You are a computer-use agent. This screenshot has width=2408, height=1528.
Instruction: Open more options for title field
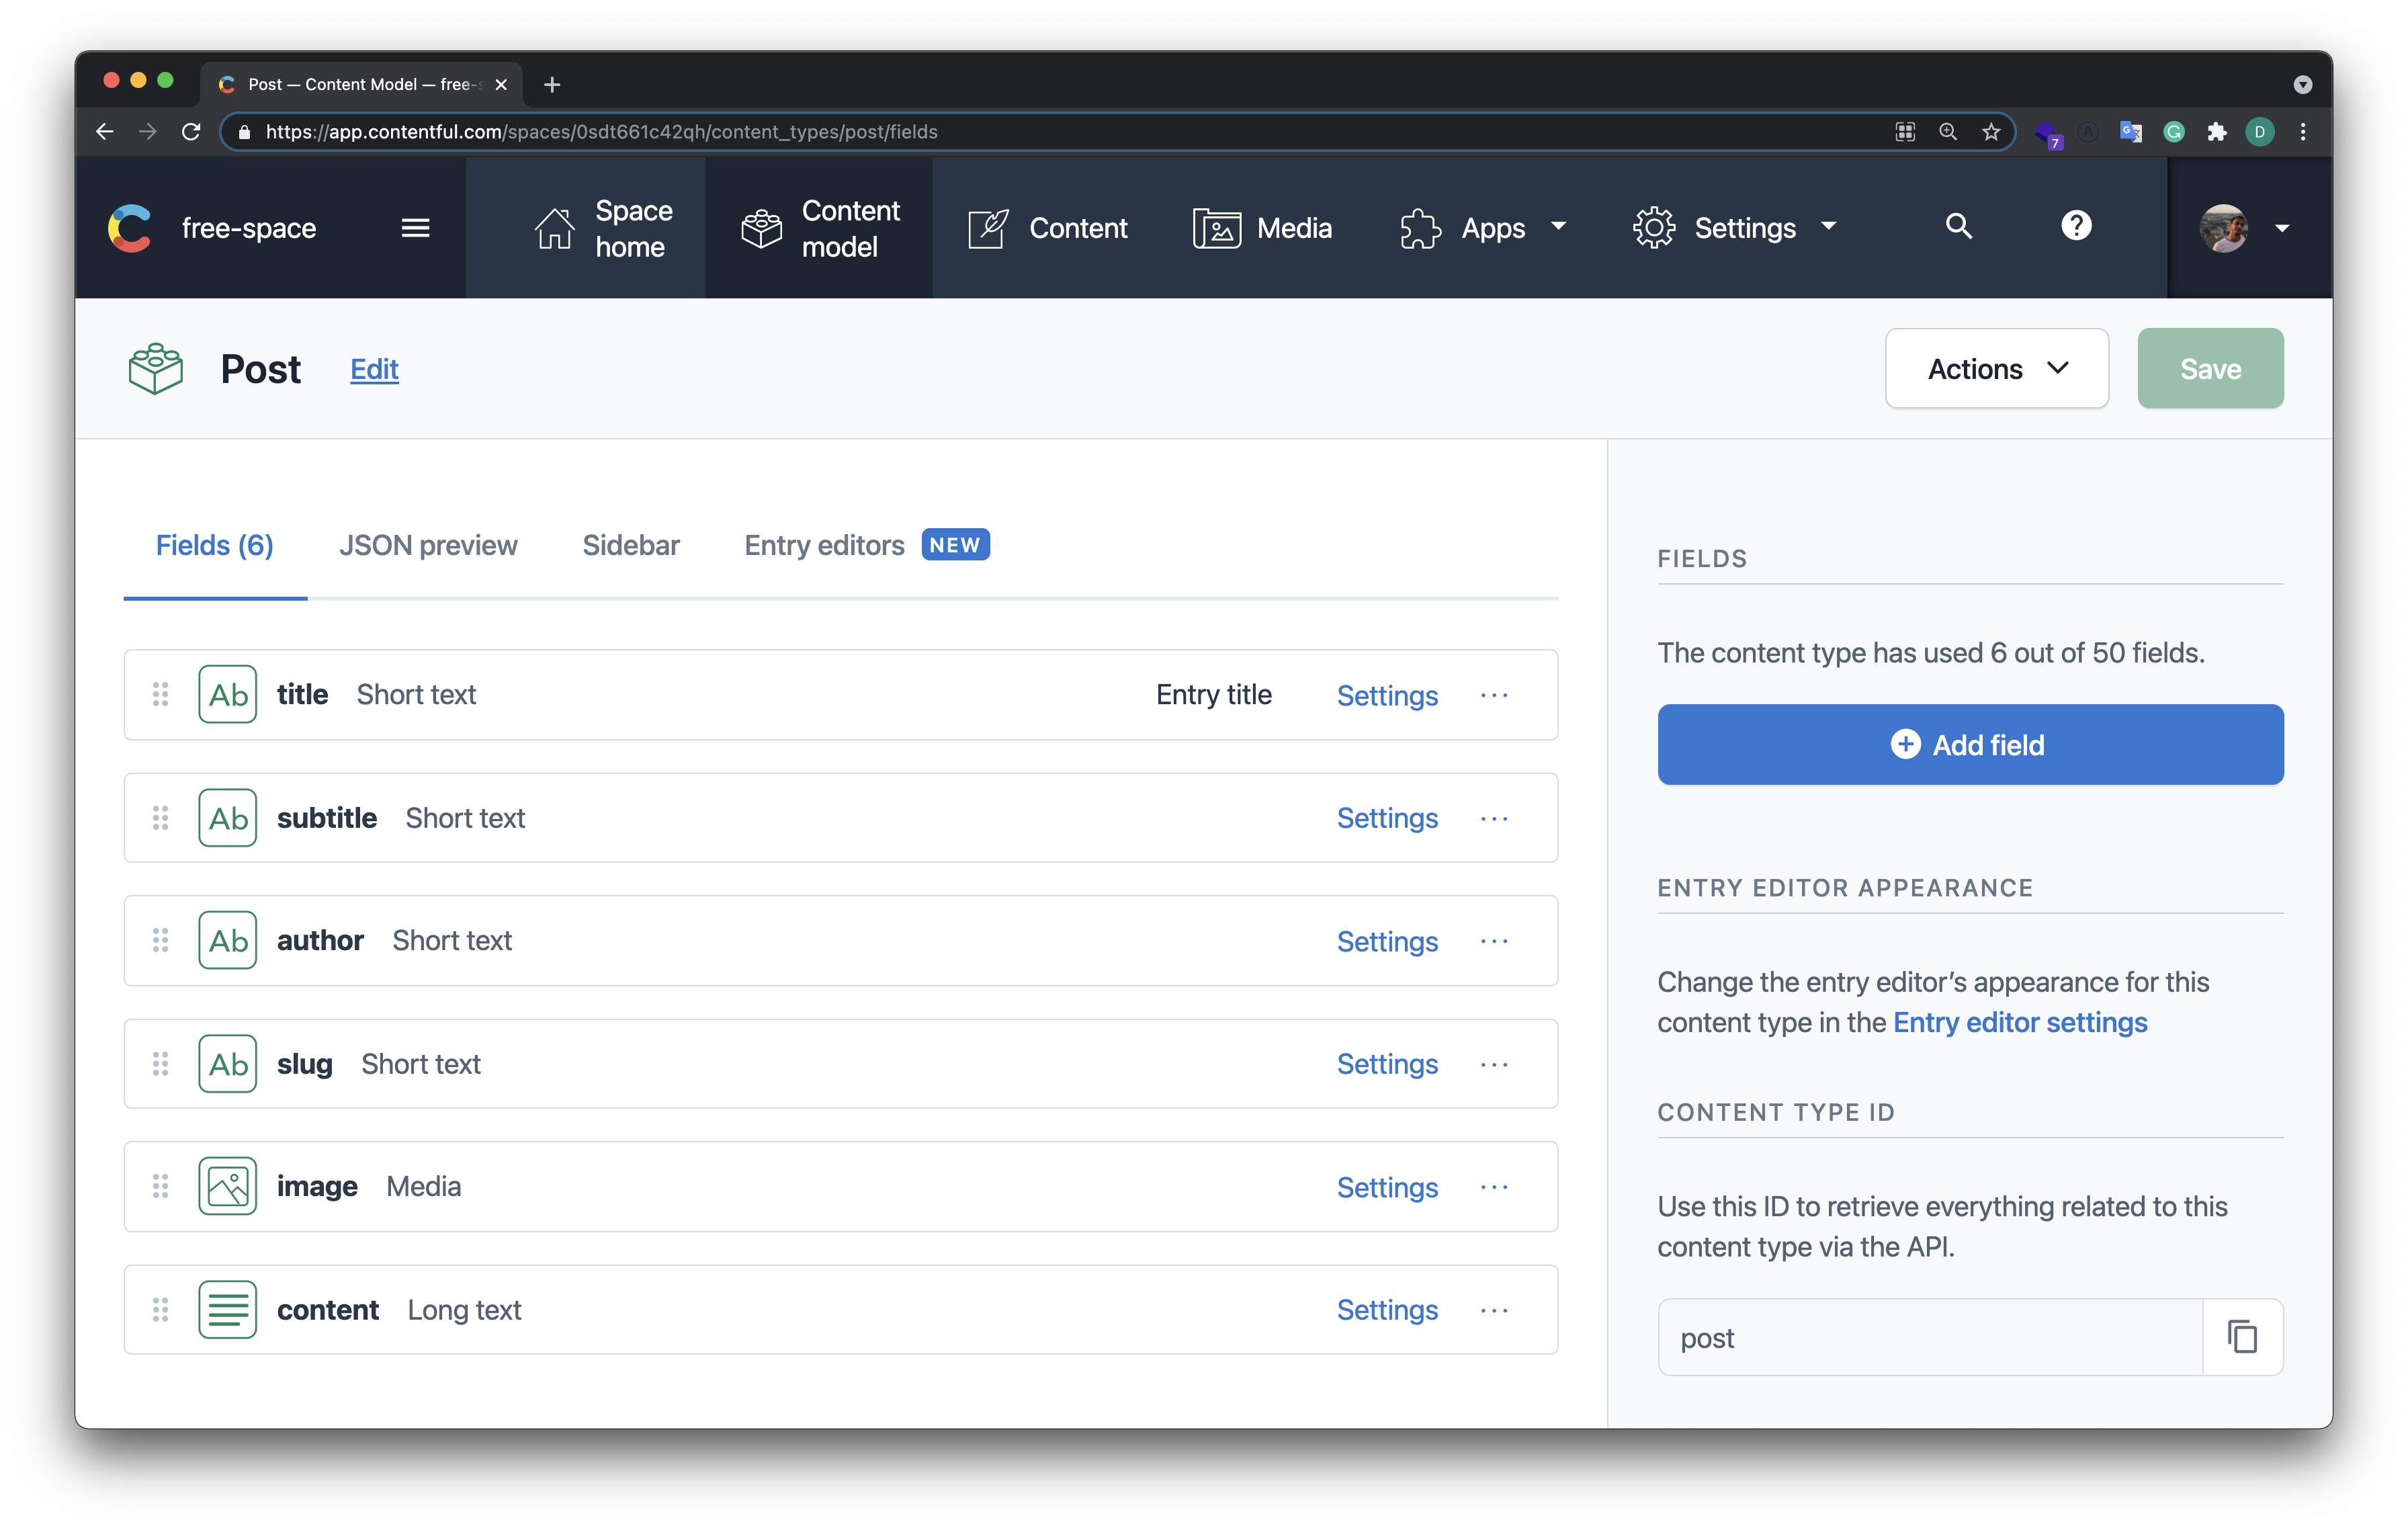click(x=1494, y=695)
